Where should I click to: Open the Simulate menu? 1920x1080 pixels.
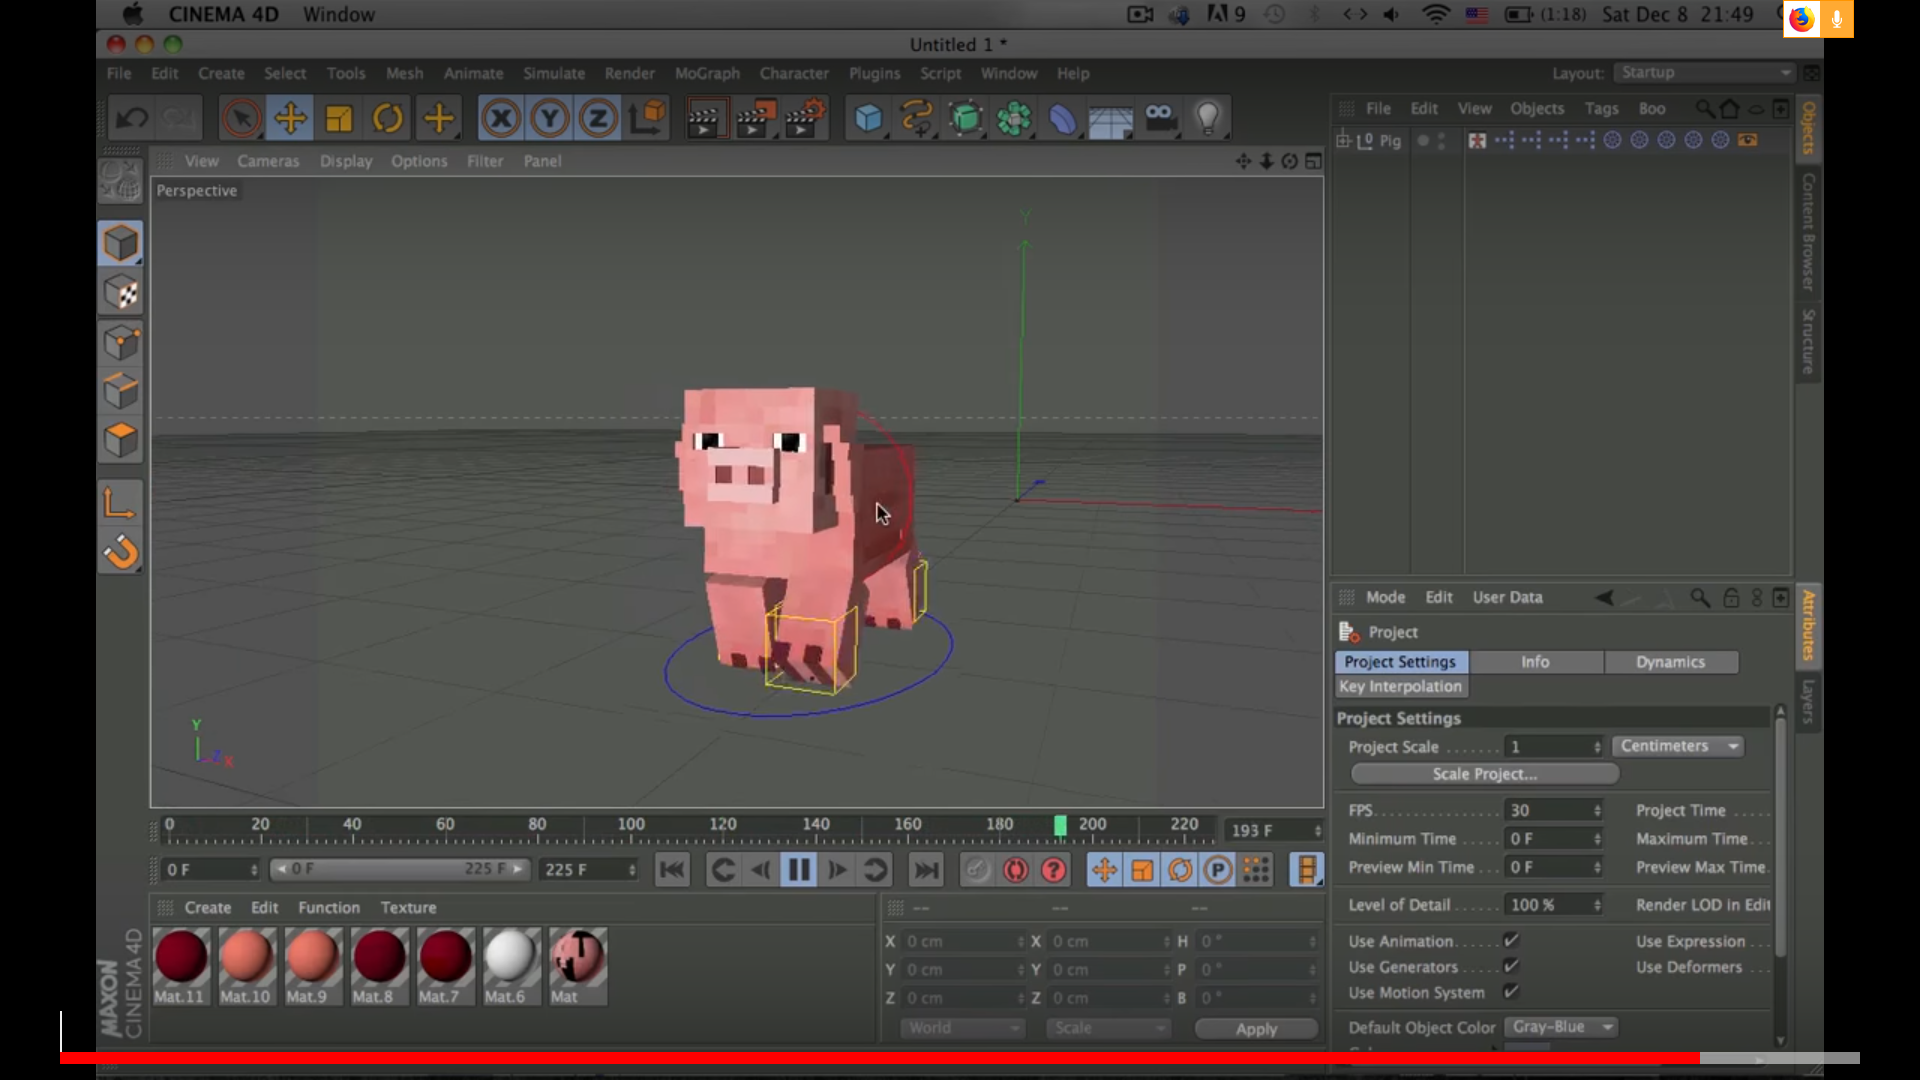click(x=554, y=74)
